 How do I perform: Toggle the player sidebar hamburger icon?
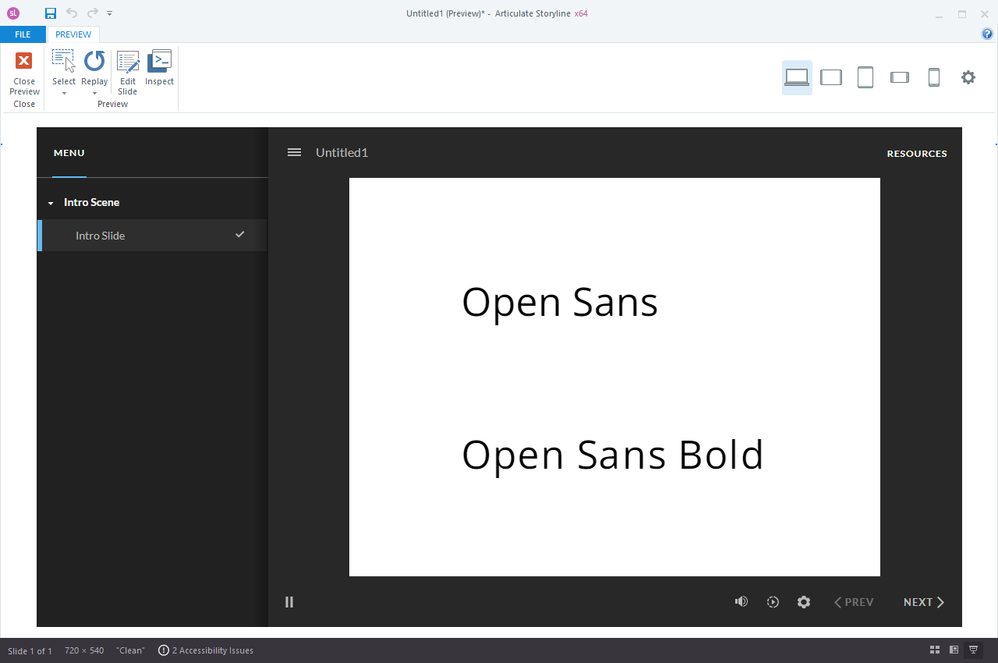[x=294, y=153]
